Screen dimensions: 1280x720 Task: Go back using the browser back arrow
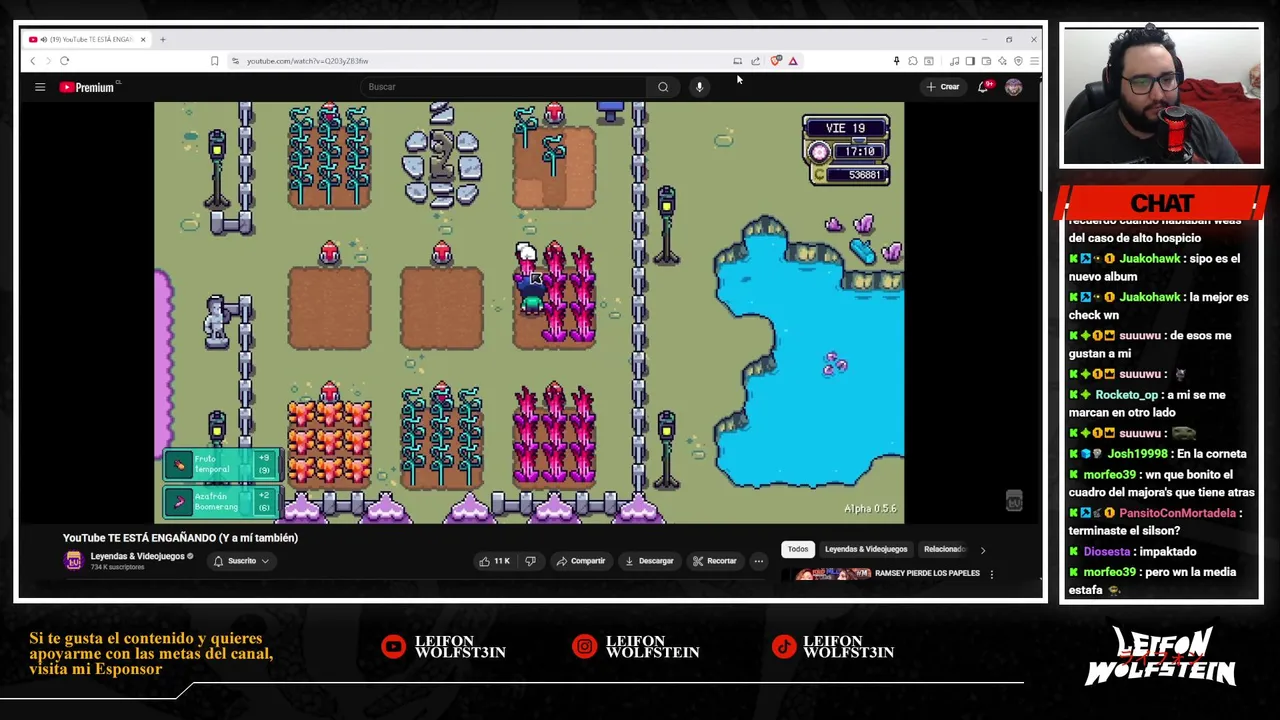32,61
